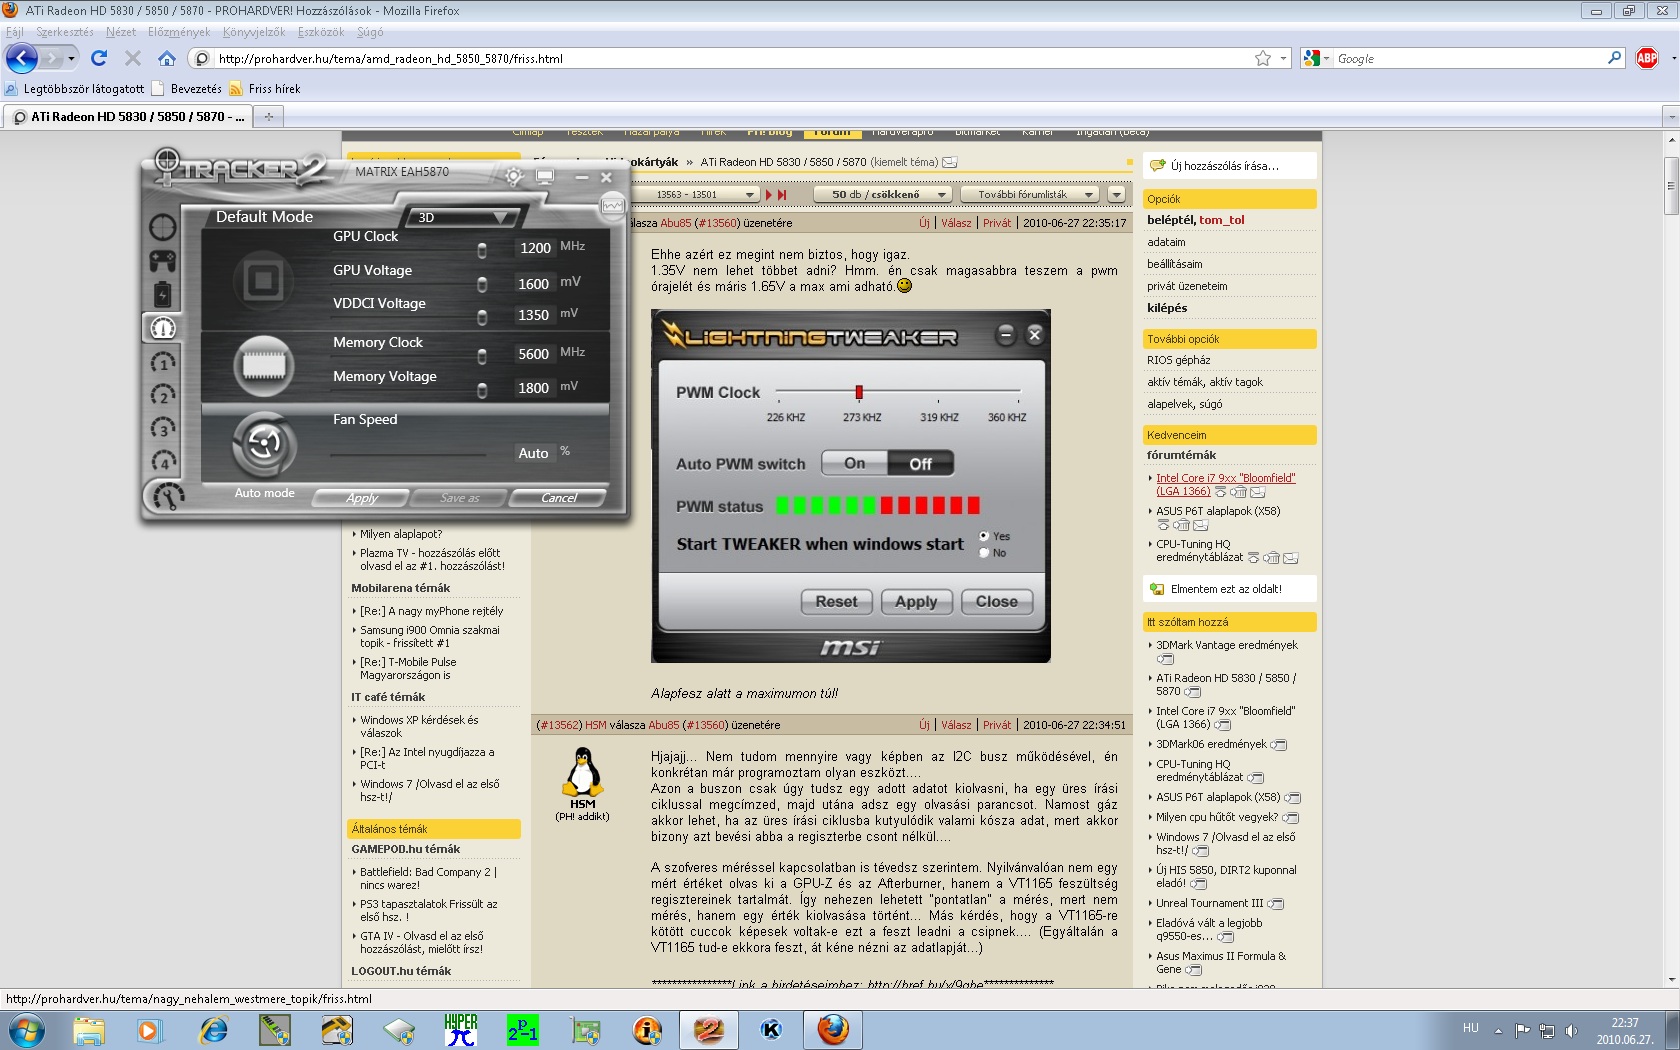Select the battery power-saving mode icon
Image resolution: width=1680 pixels, height=1050 pixels.
pos(163,294)
